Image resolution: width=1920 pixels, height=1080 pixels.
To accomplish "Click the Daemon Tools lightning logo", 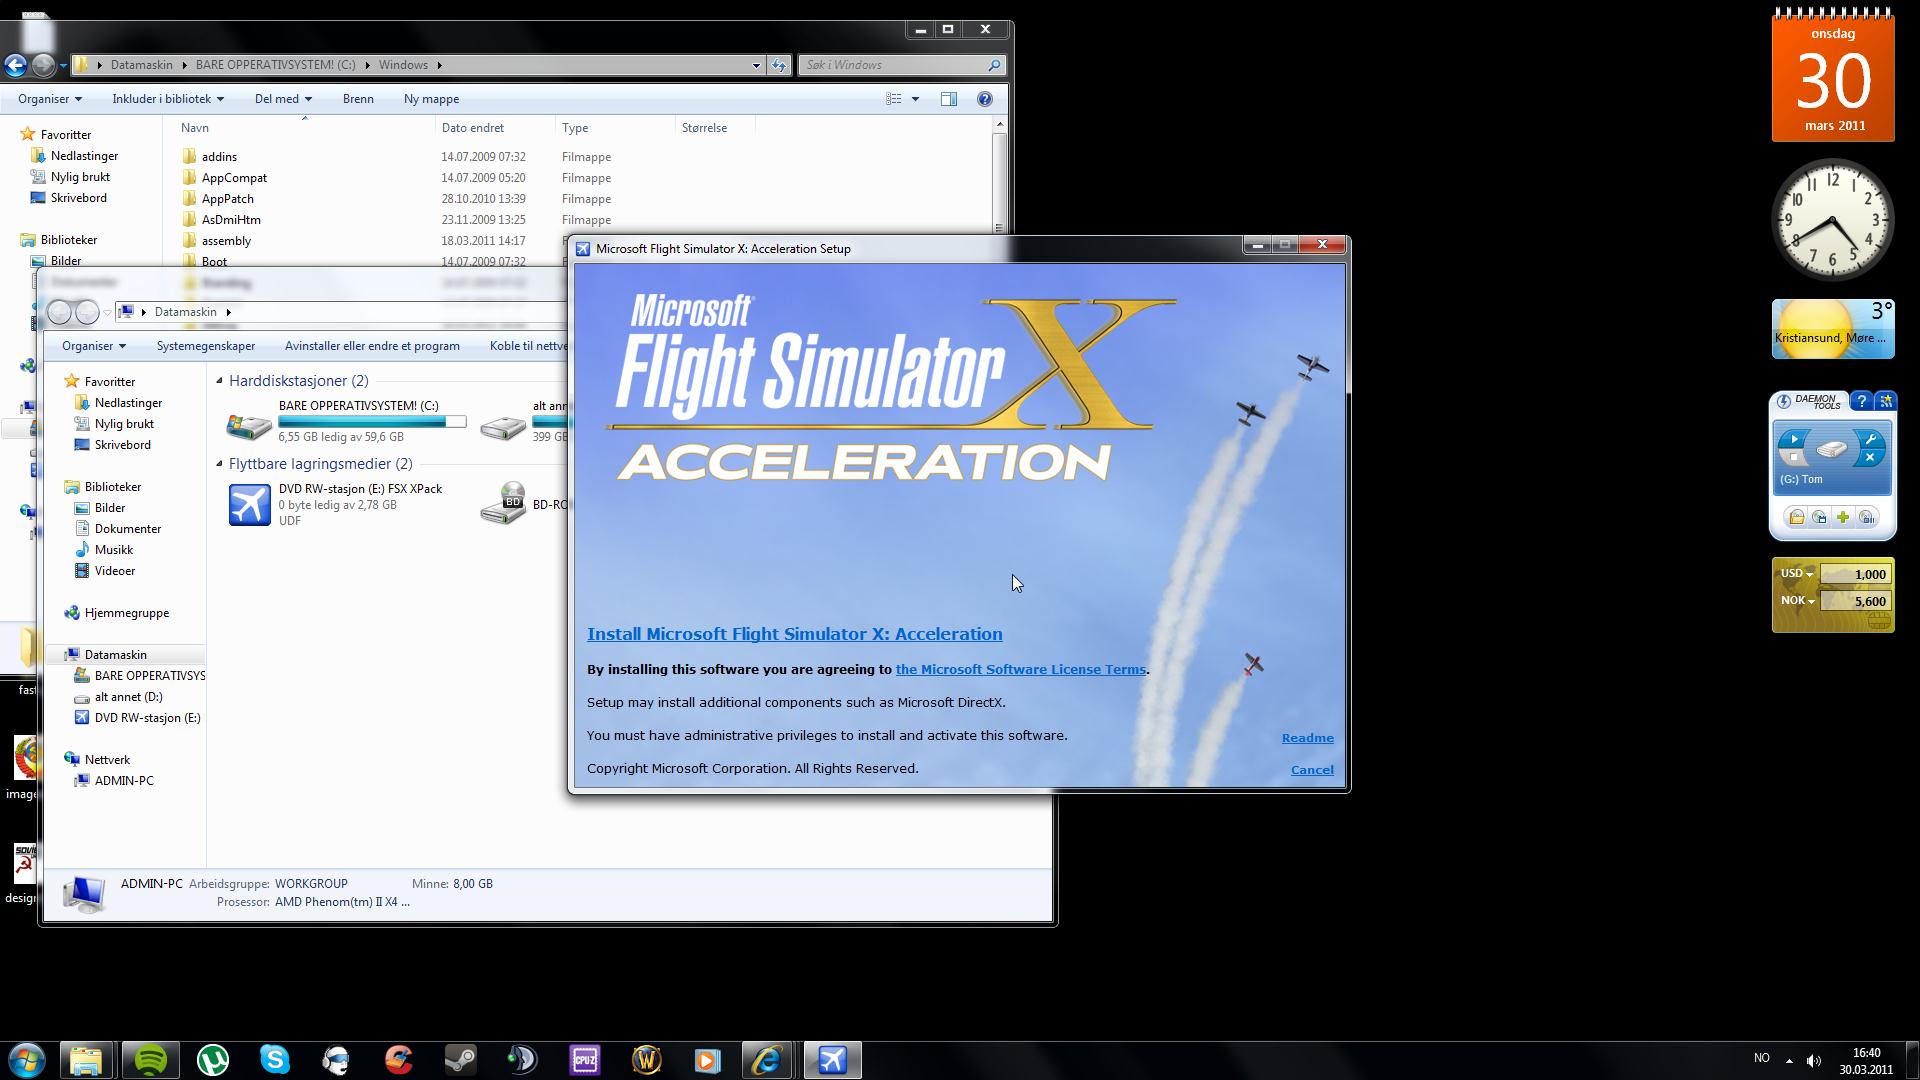I will [x=1784, y=402].
